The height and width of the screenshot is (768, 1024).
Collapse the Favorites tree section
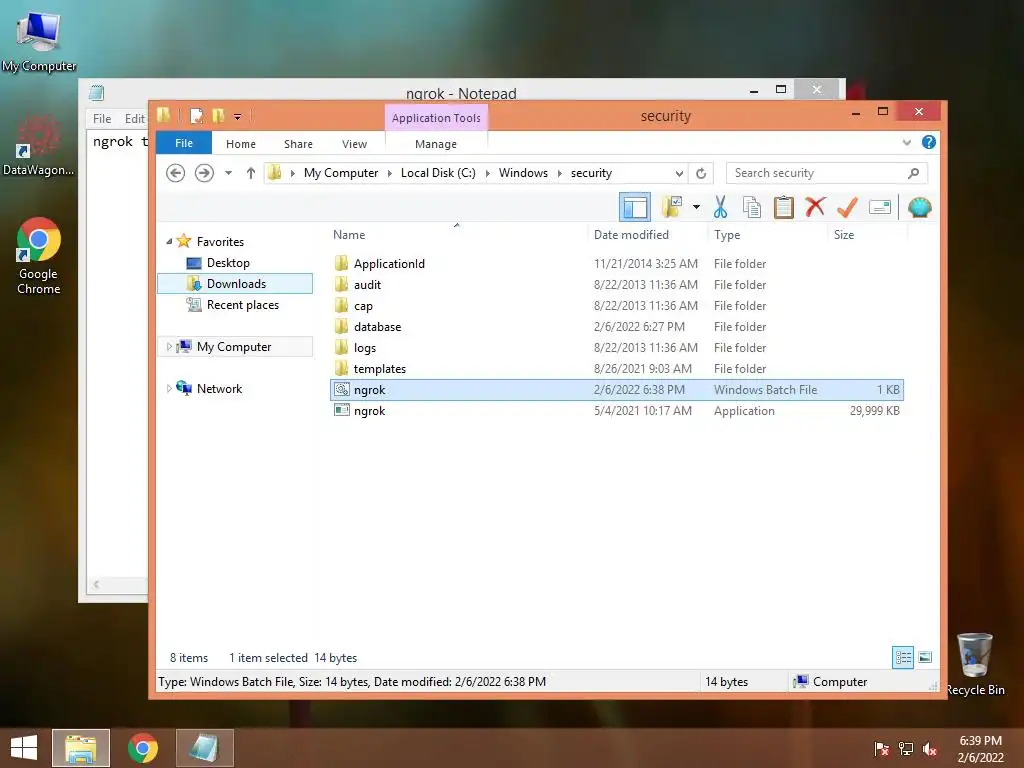[x=169, y=242]
